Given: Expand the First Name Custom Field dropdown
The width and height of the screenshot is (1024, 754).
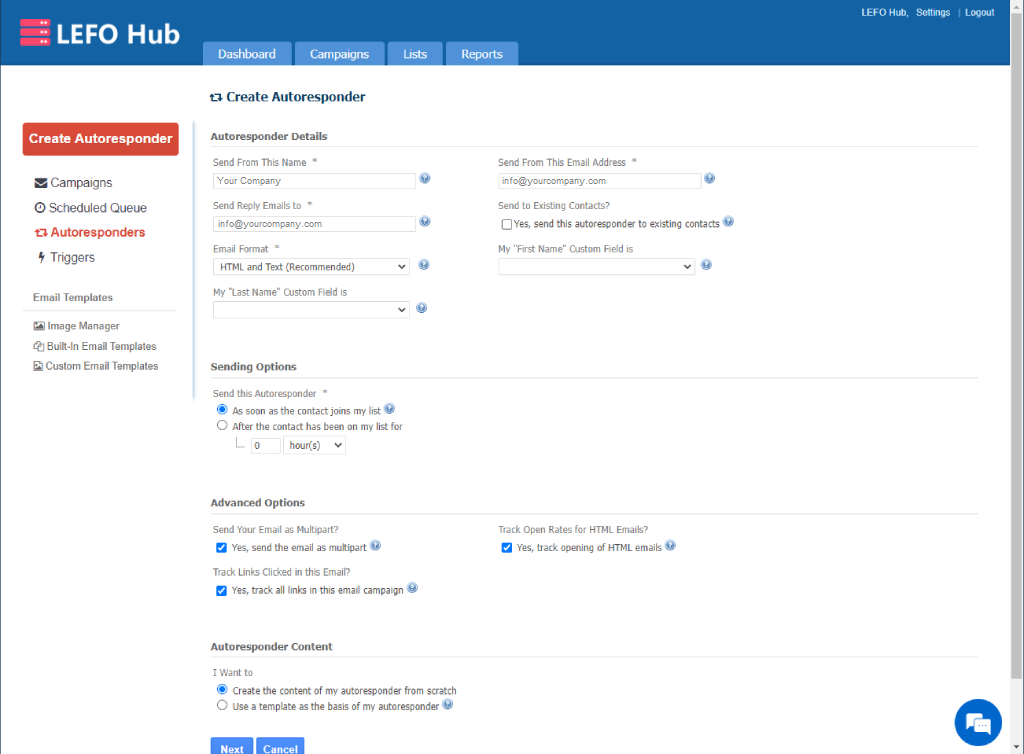Looking at the screenshot, I should pos(596,267).
